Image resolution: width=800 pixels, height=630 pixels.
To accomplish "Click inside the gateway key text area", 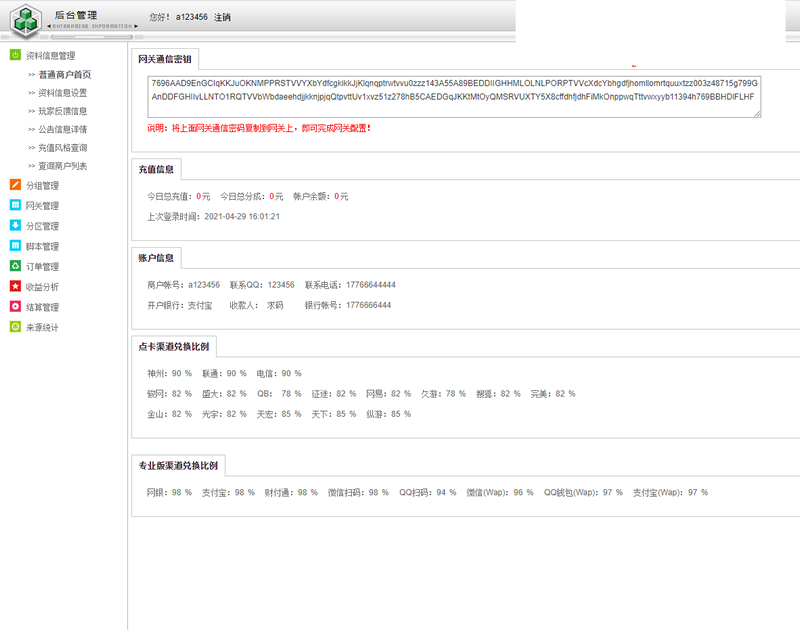I will 450,96.
